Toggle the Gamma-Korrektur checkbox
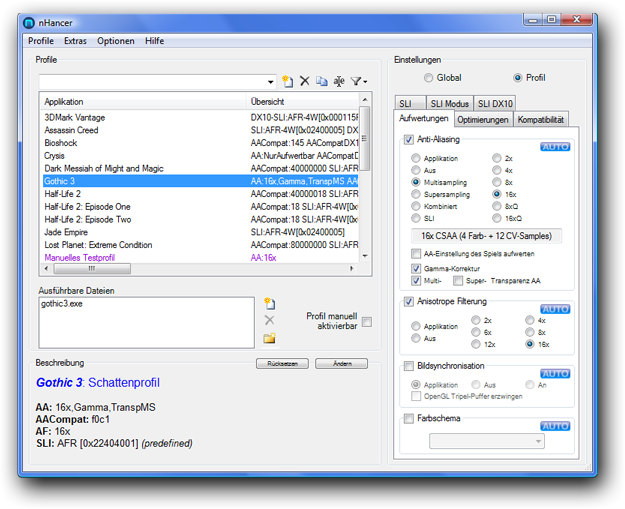This screenshot has height=509, width=625. (x=416, y=268)
